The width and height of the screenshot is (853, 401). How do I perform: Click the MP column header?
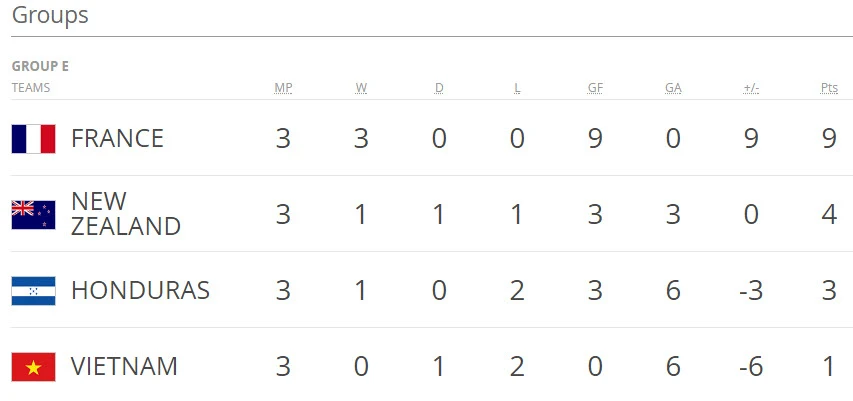tap(283, 88)
